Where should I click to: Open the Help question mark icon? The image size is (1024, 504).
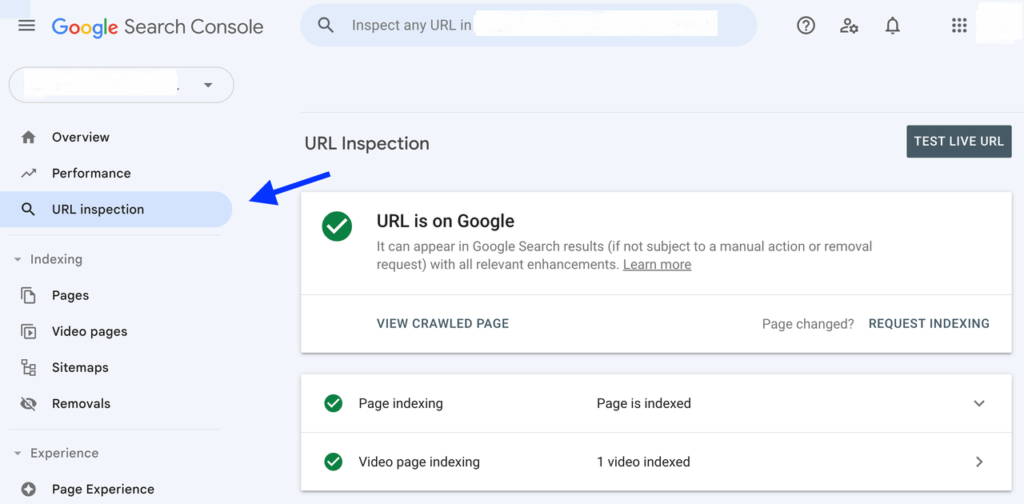(x=806, y=25)
